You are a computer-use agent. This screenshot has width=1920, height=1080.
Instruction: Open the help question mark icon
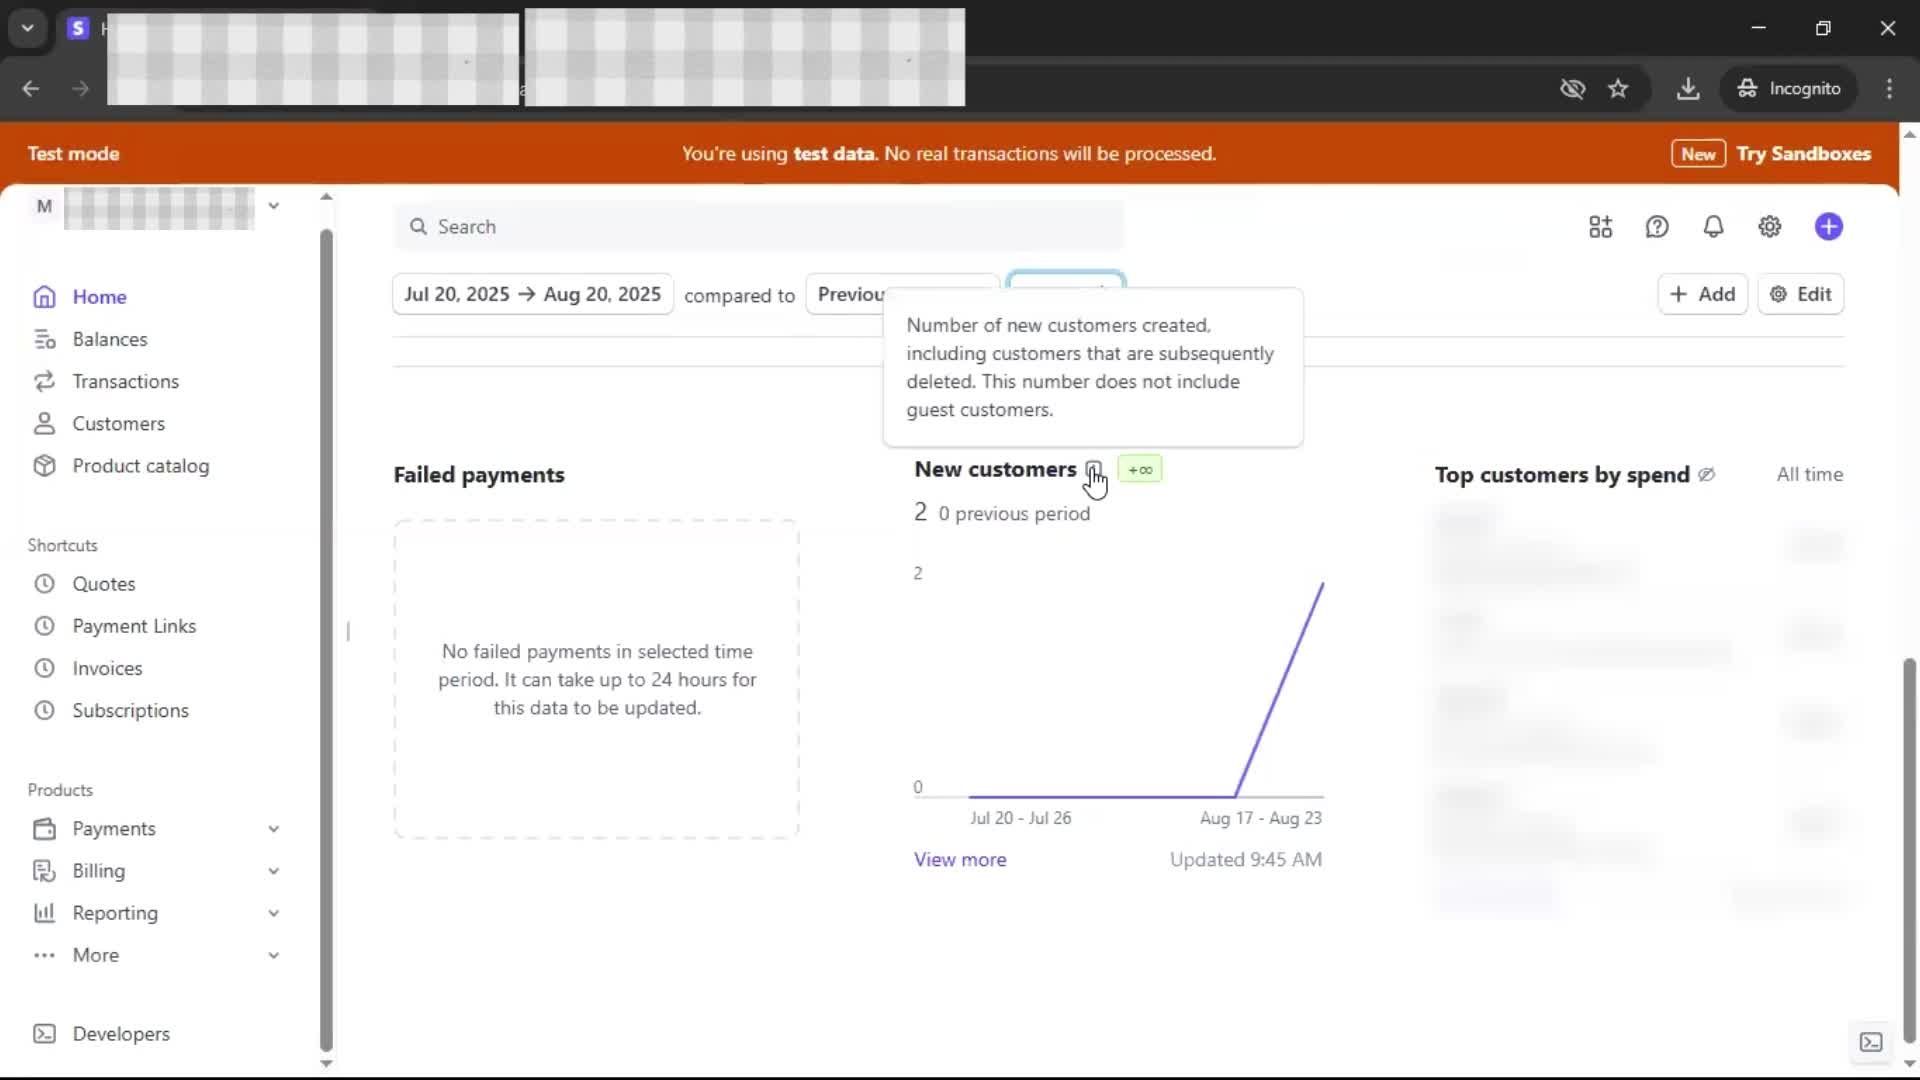(1657, 227)
